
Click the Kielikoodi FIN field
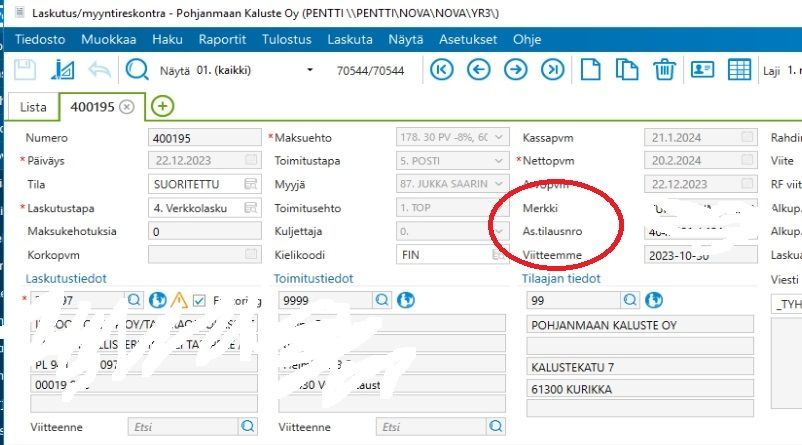click(x=452, y=255)
